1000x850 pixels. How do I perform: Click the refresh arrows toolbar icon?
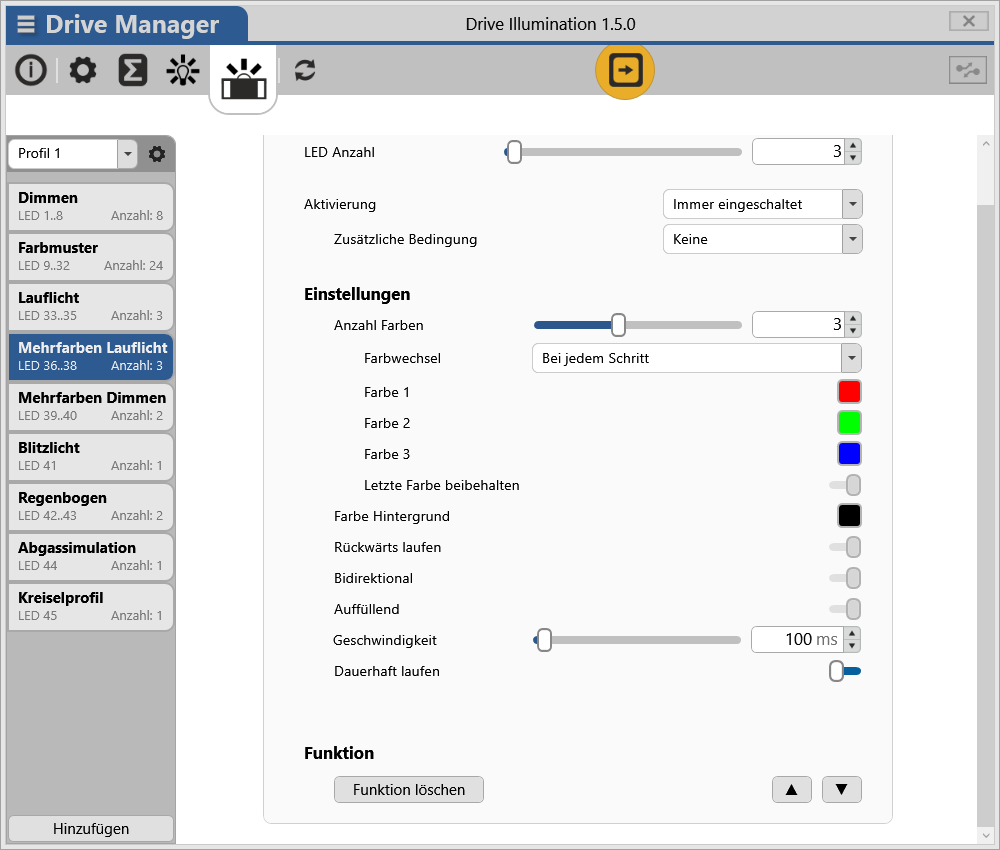point(305,70)
